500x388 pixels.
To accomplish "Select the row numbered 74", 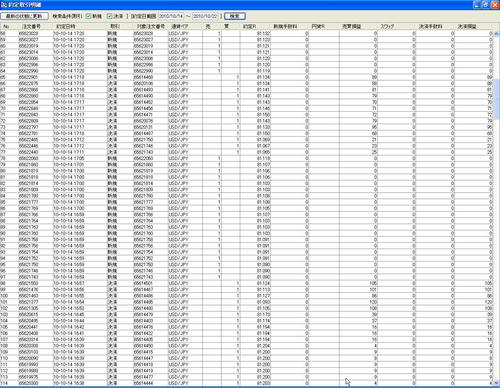I will (x=246, y=133).
